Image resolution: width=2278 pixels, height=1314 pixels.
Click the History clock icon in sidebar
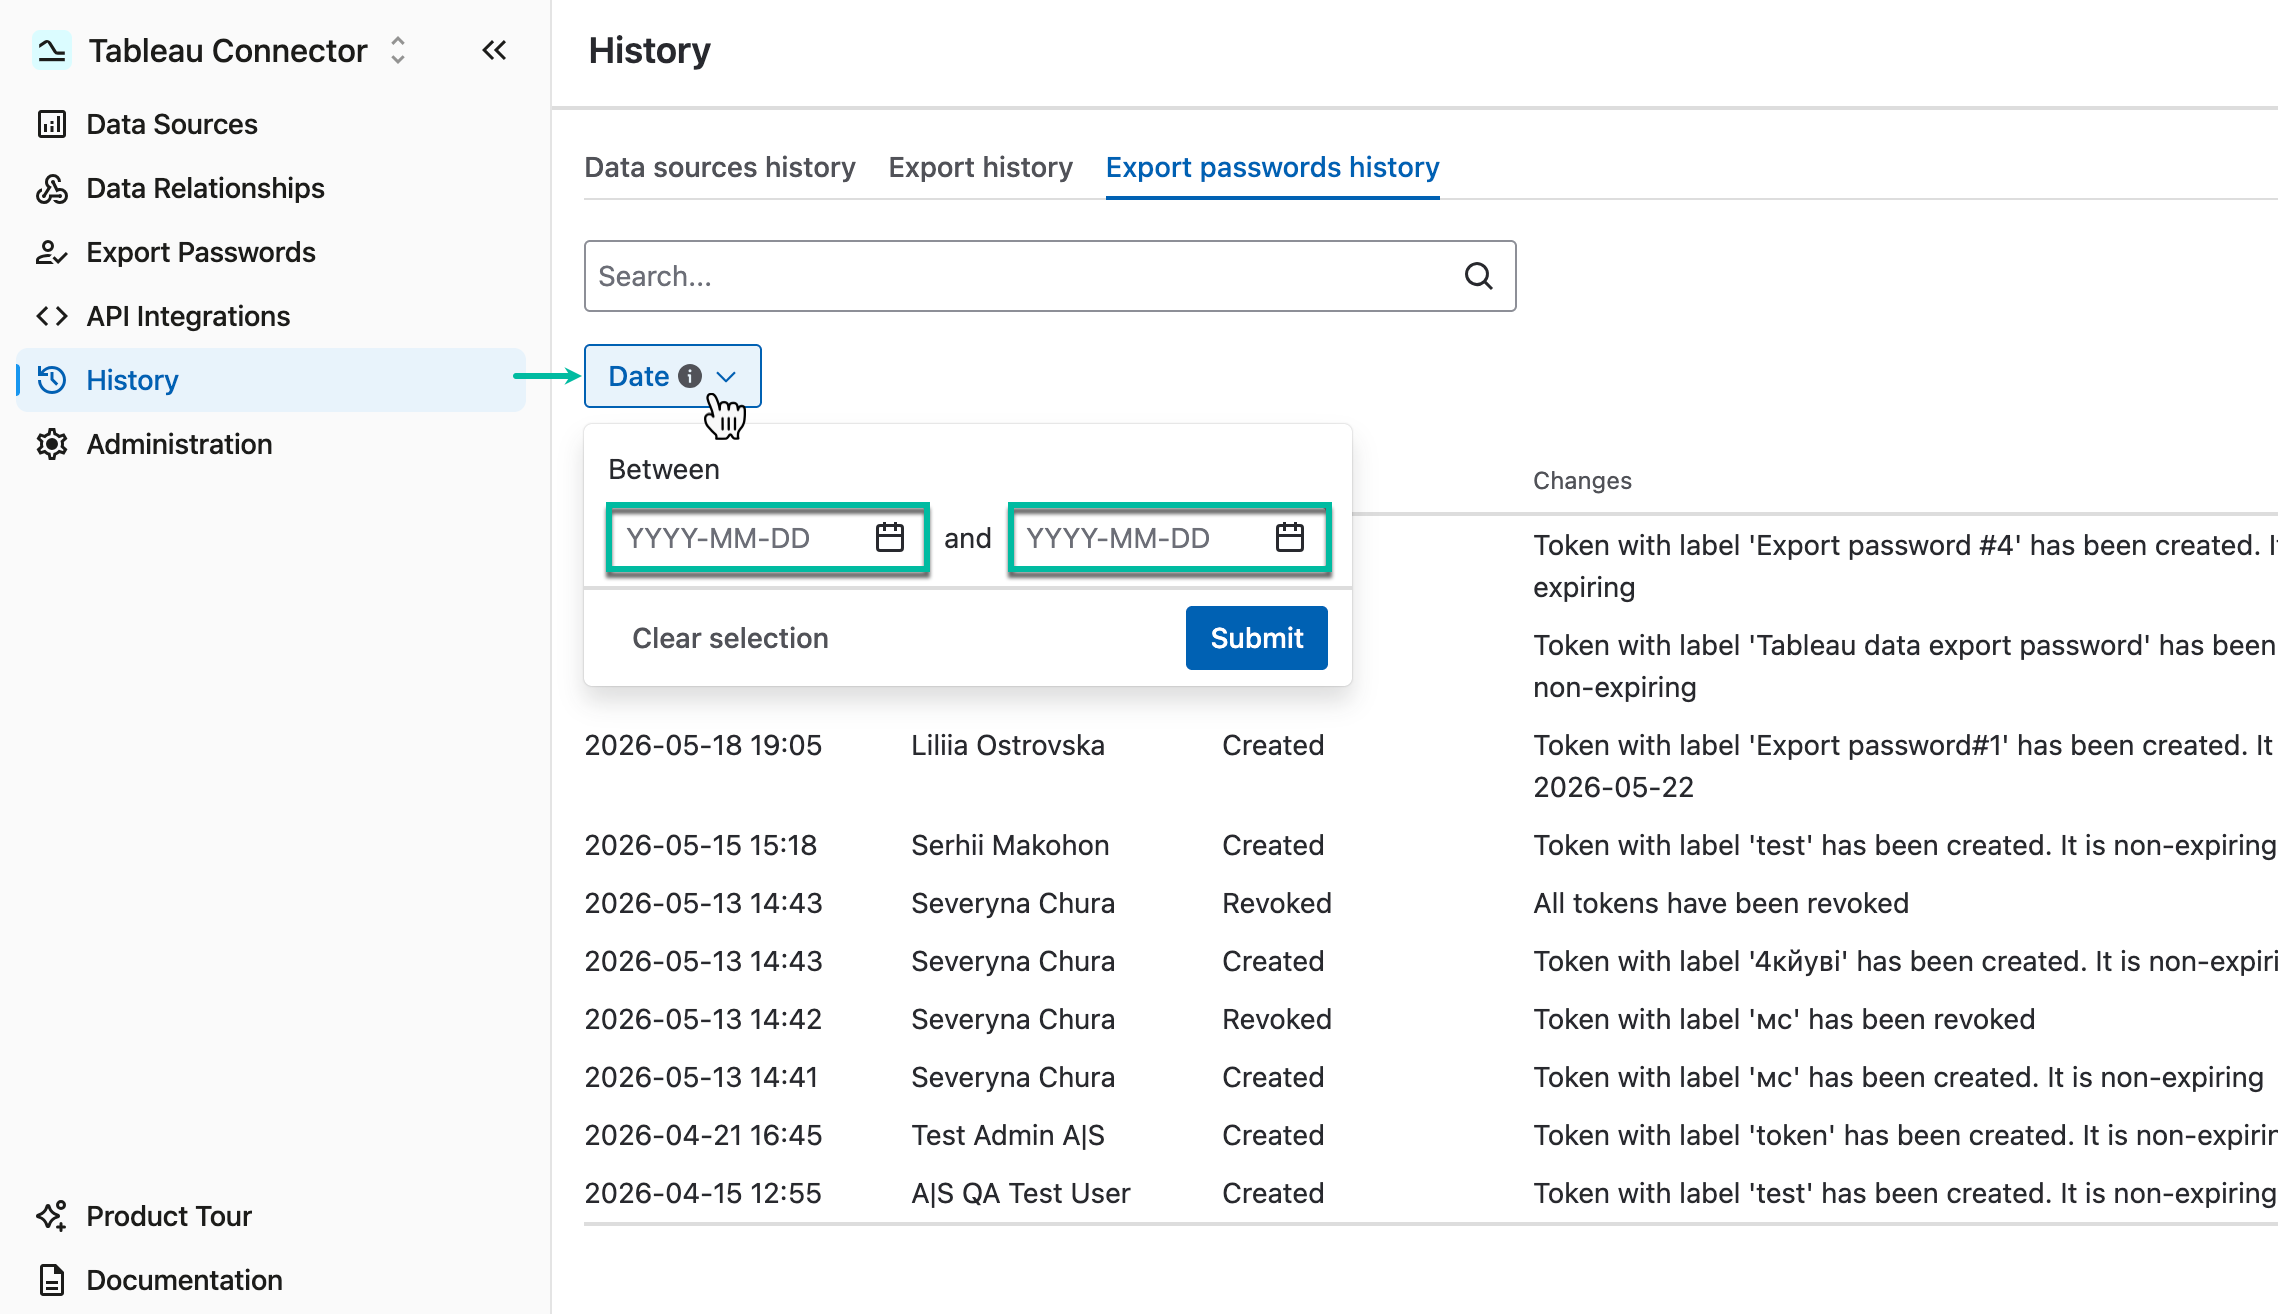[x=52, y=380]
